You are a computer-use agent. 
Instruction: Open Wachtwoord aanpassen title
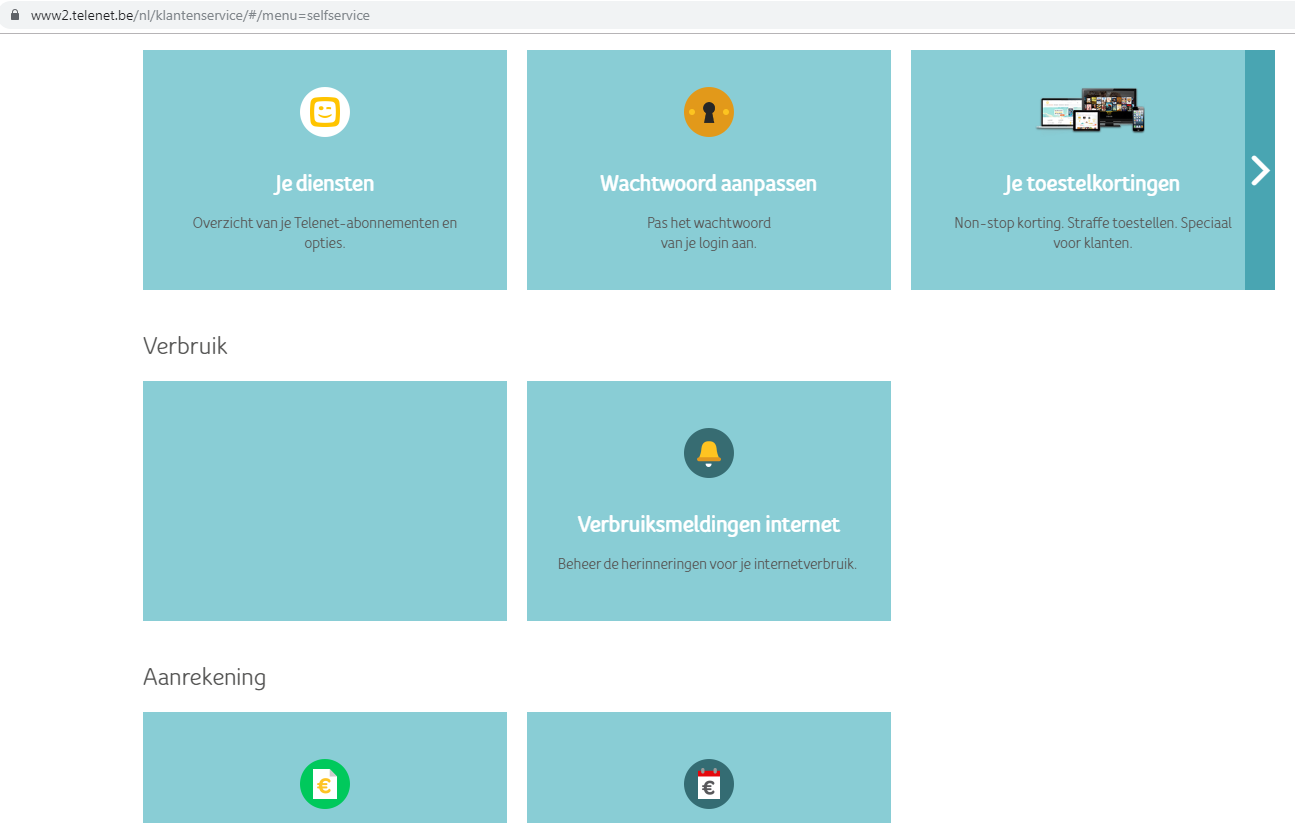pyautogui.click(x=708, y=184)
